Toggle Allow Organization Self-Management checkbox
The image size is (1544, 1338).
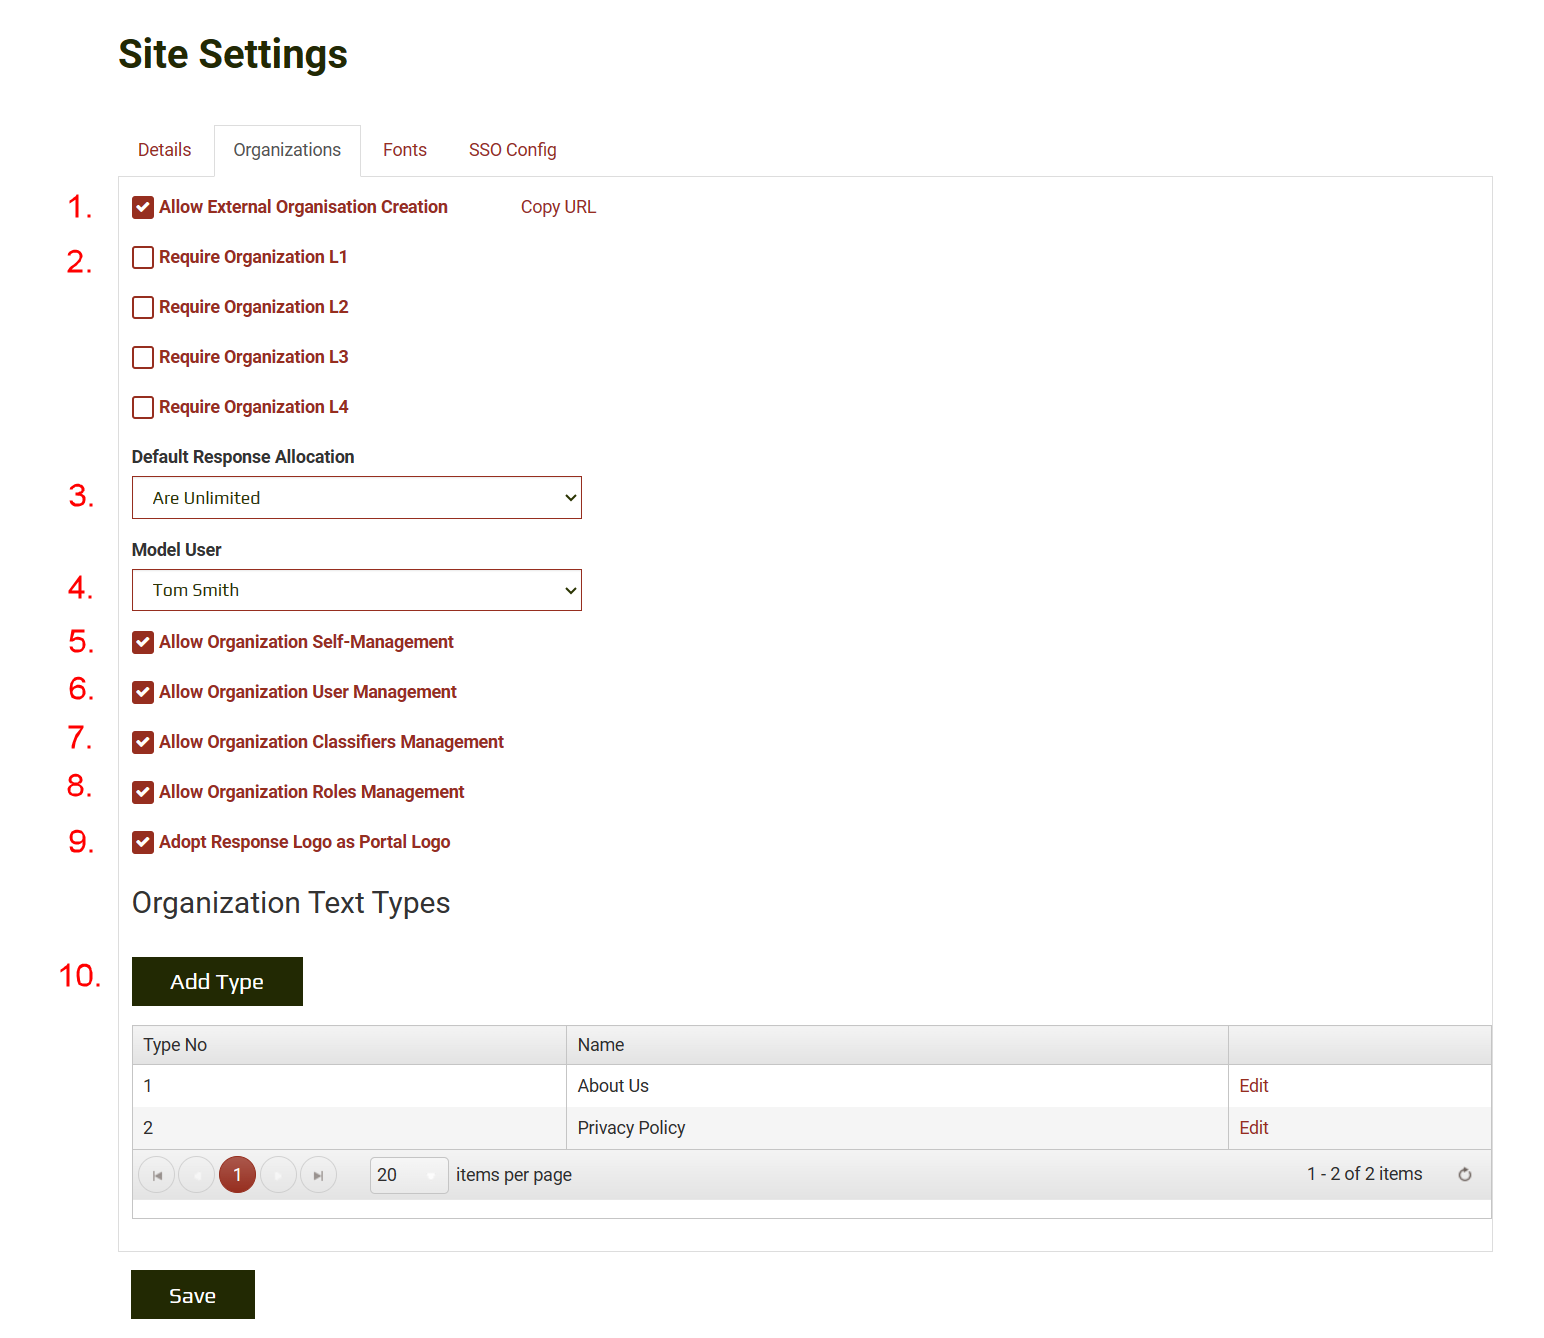(x=143, y=642)
